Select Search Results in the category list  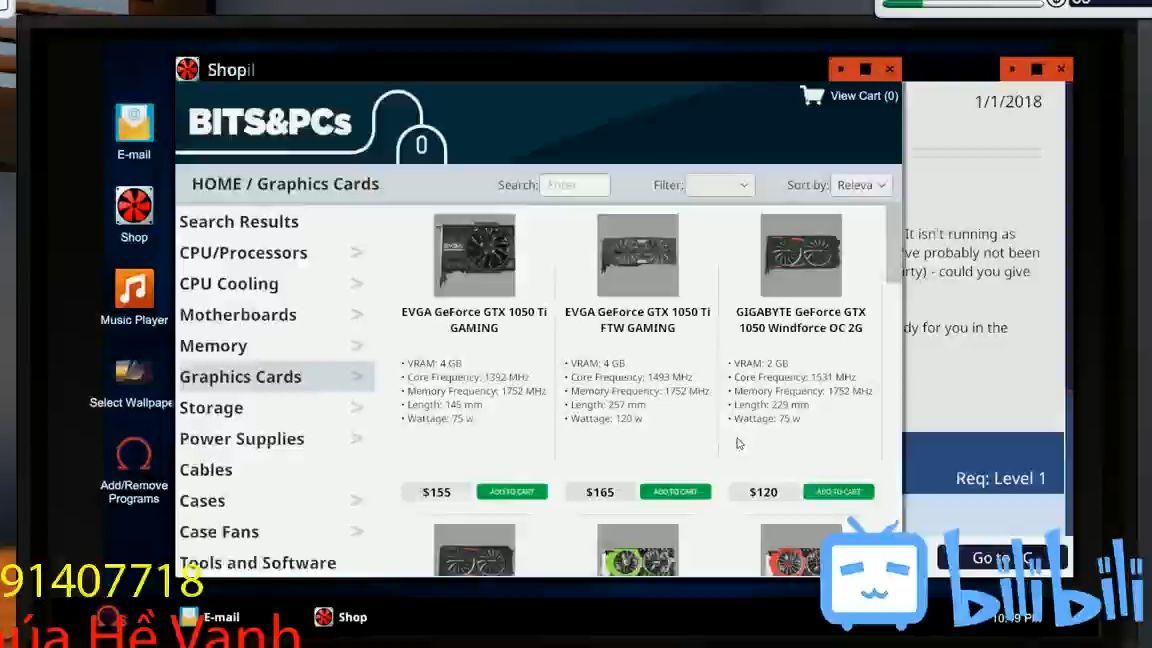[239, 221]
